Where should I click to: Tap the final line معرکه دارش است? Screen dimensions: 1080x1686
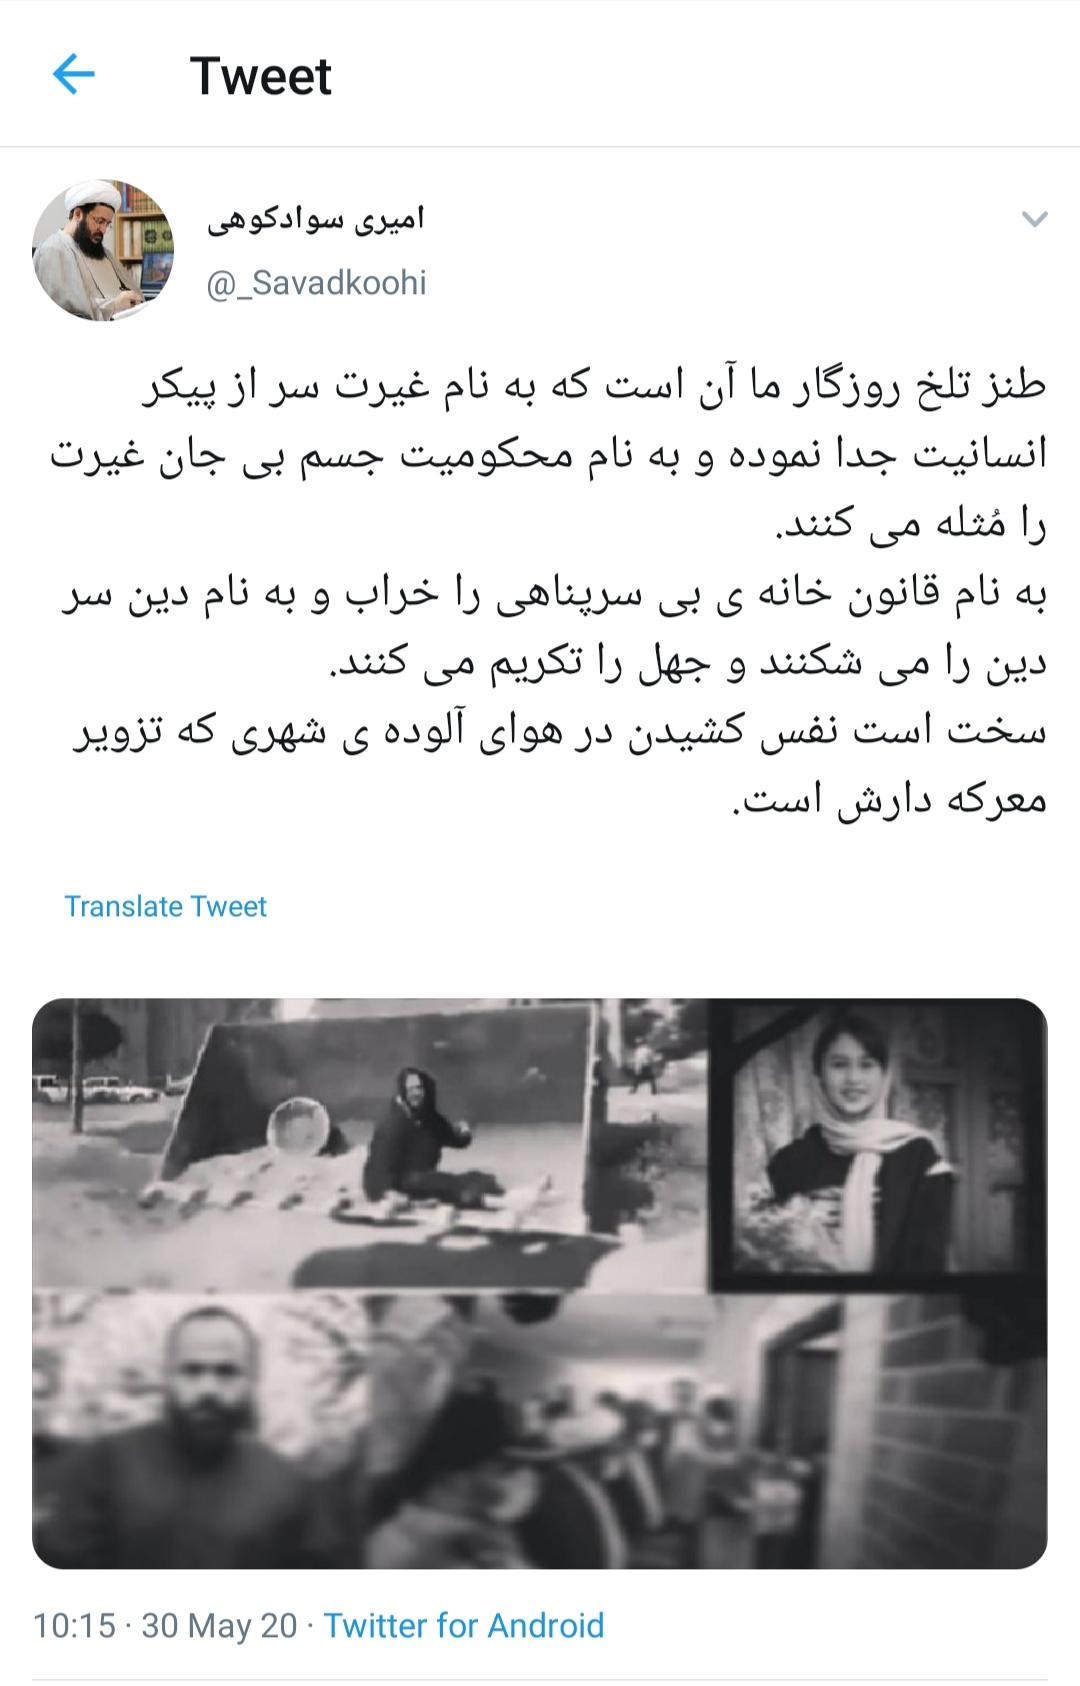coord(890,802)
